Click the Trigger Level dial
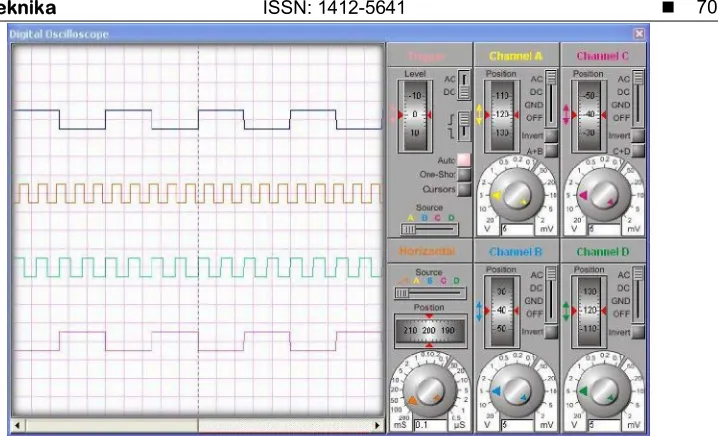The width and height of the screenshot is (718, 436). pyautogui.click(x=415, y=116)
